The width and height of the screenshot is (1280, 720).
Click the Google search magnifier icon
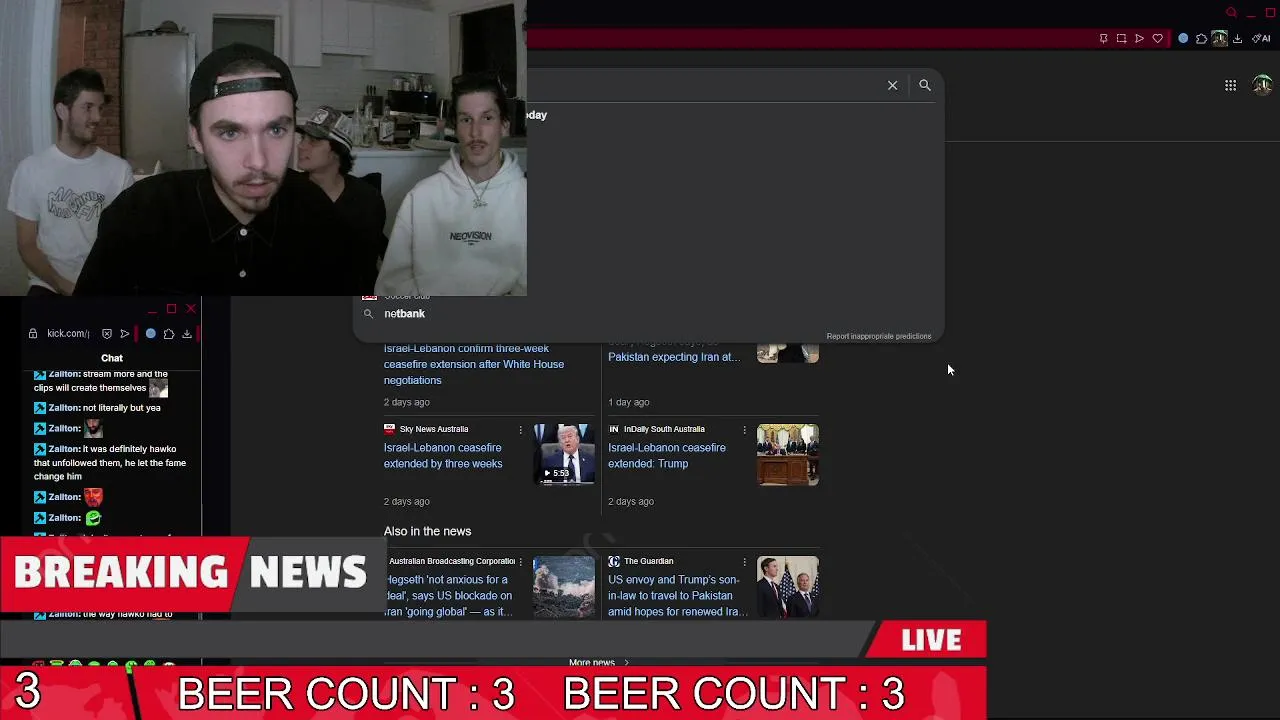pyautogui.click(x=925, y=85)
